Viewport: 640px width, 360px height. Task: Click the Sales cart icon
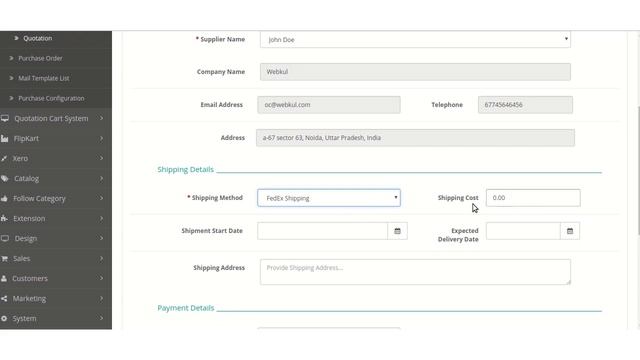point(4,258)
